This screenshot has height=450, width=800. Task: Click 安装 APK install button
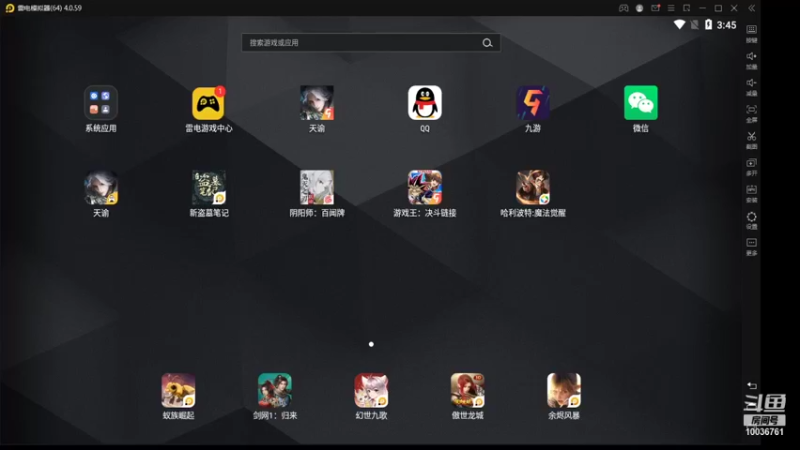coord(752,193)
